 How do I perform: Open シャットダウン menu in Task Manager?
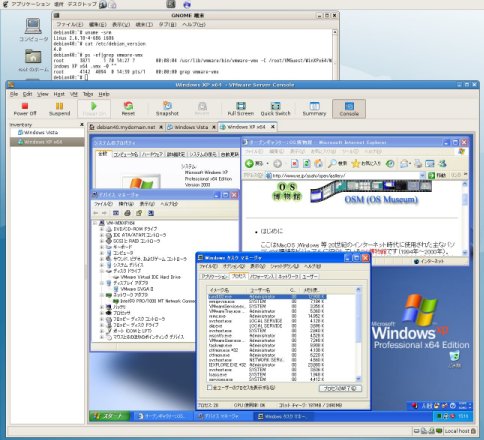[x=284, y=266]
